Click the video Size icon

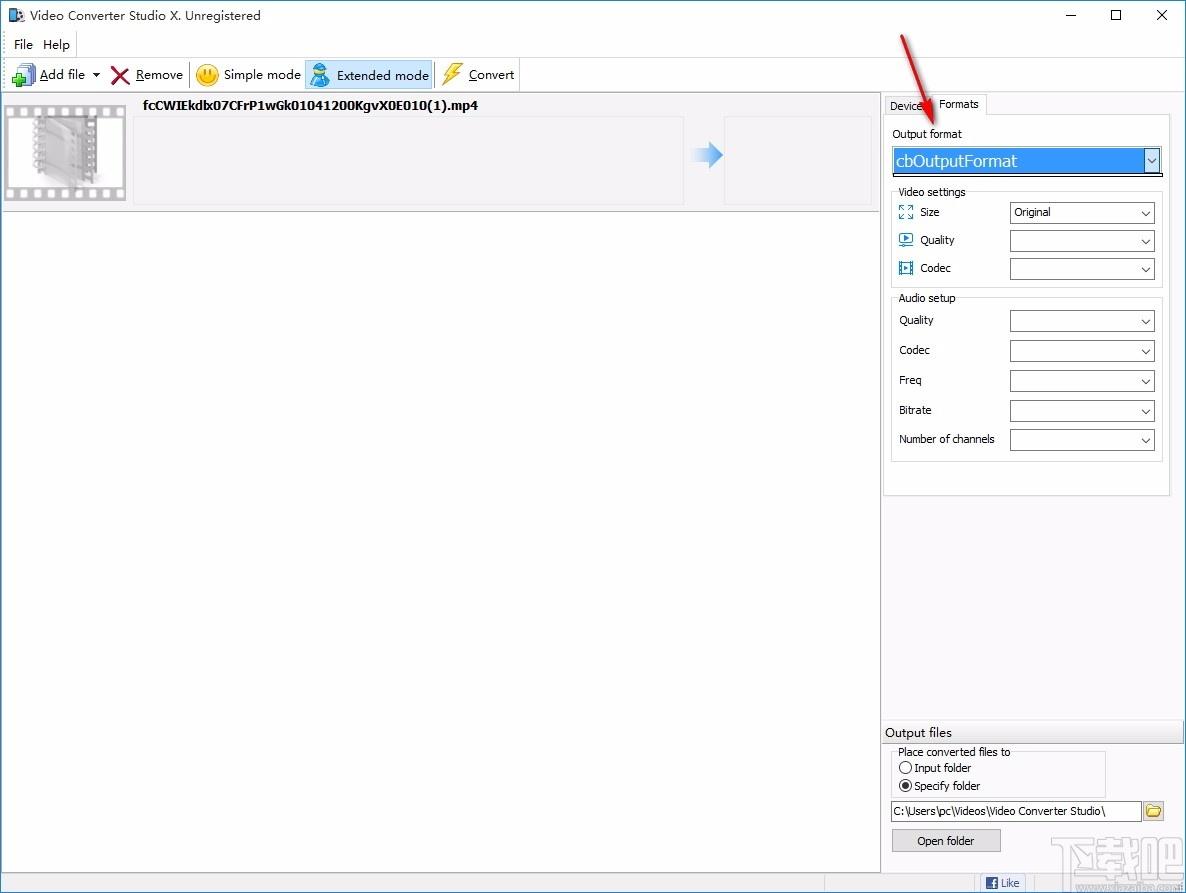(905, 212)
